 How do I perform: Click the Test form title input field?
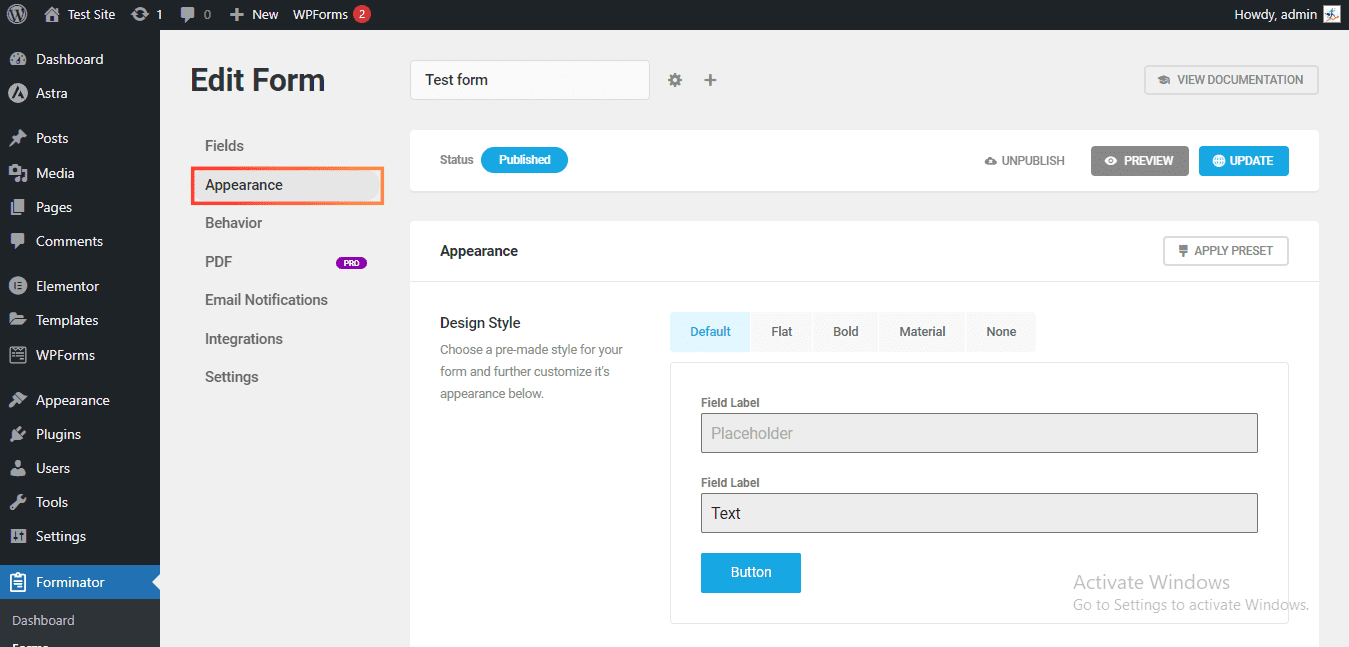[529, 79]
